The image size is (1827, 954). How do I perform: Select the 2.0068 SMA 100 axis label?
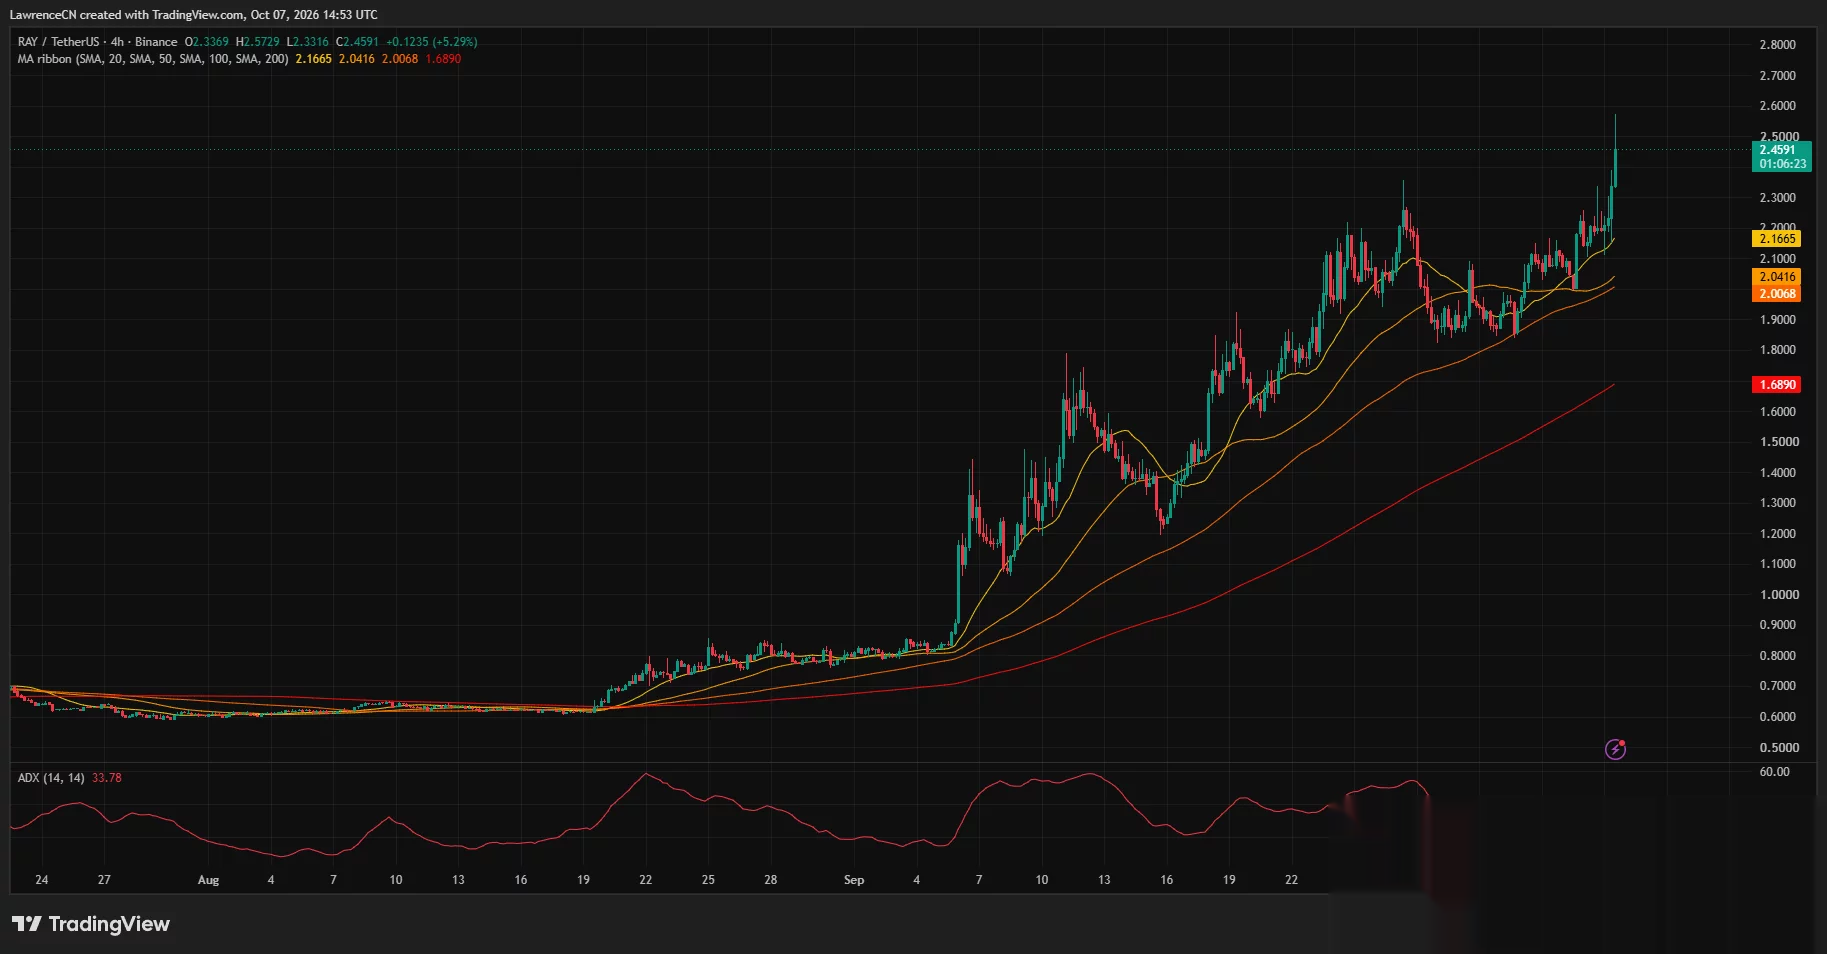pos(1777,294)
